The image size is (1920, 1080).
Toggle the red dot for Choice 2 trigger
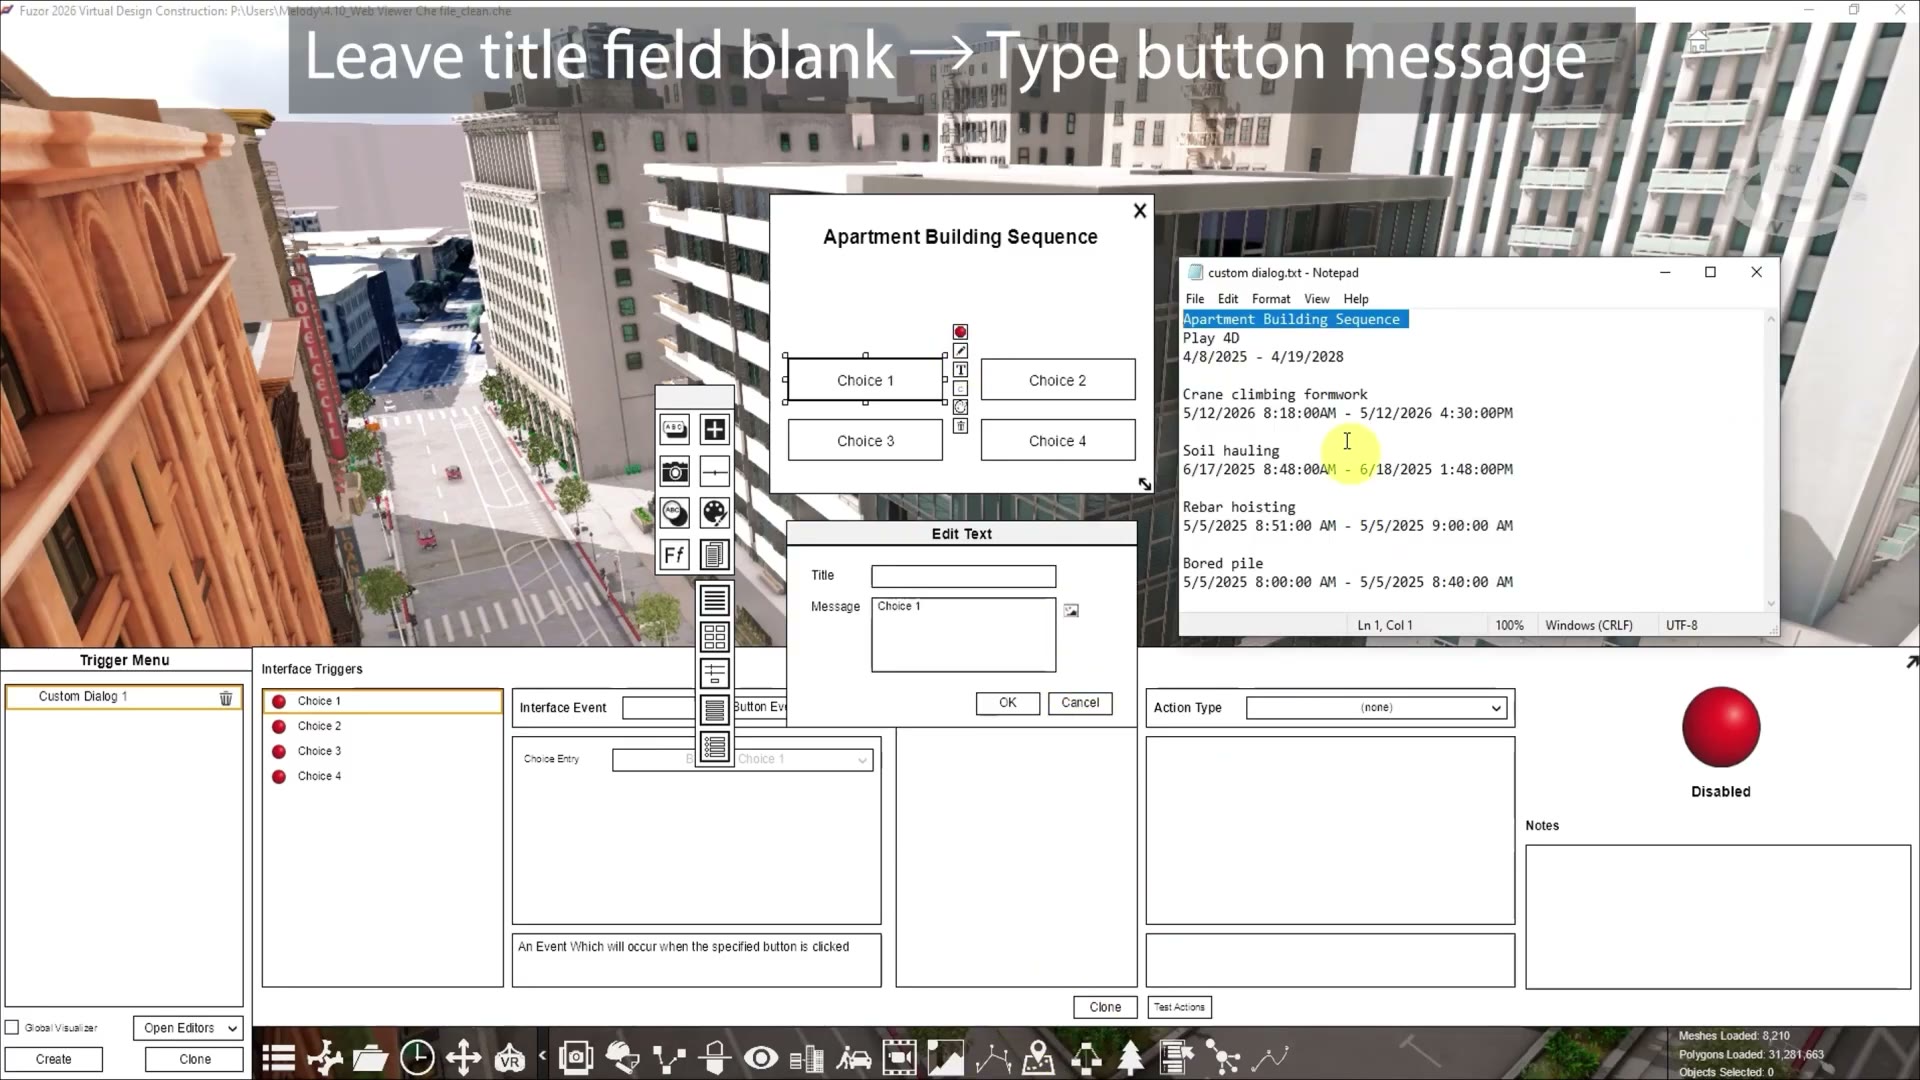click(279, 727)
